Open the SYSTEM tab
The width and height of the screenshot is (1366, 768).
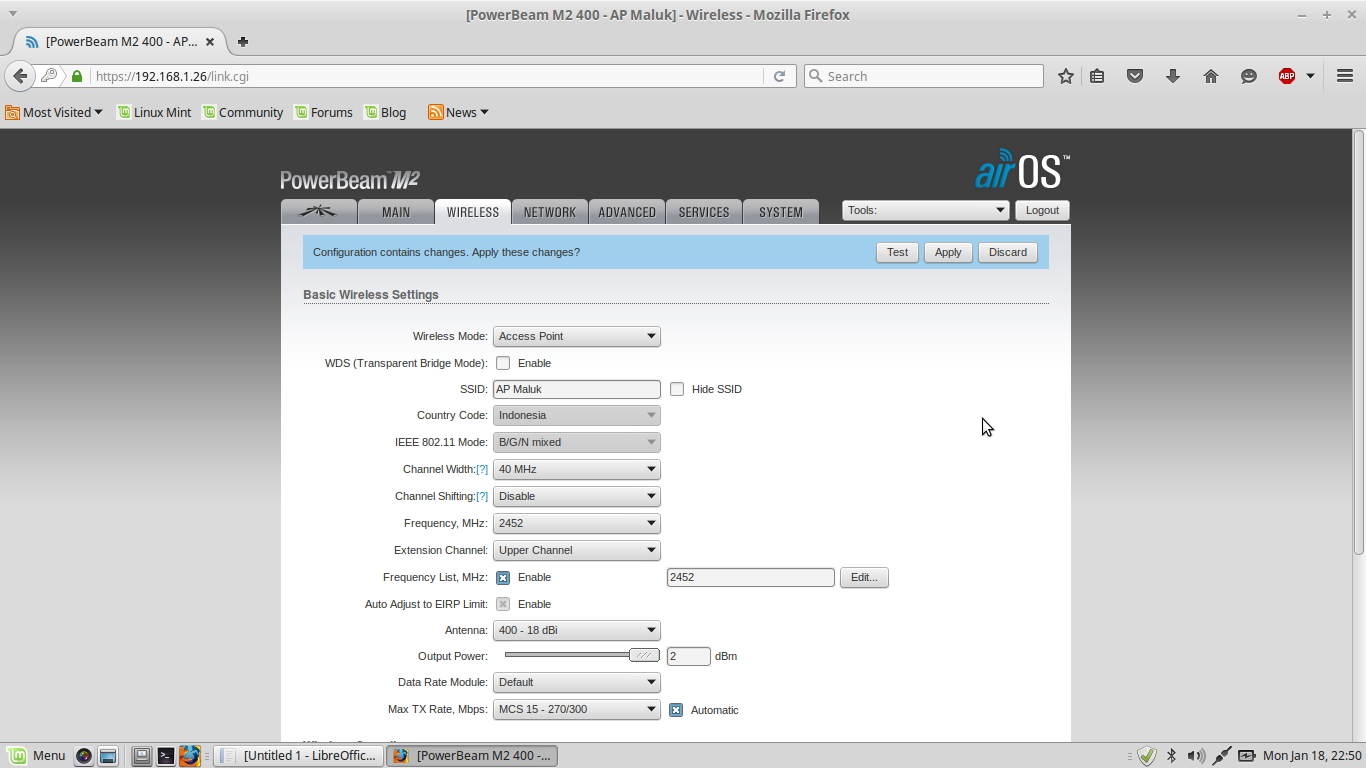[781, 211]
